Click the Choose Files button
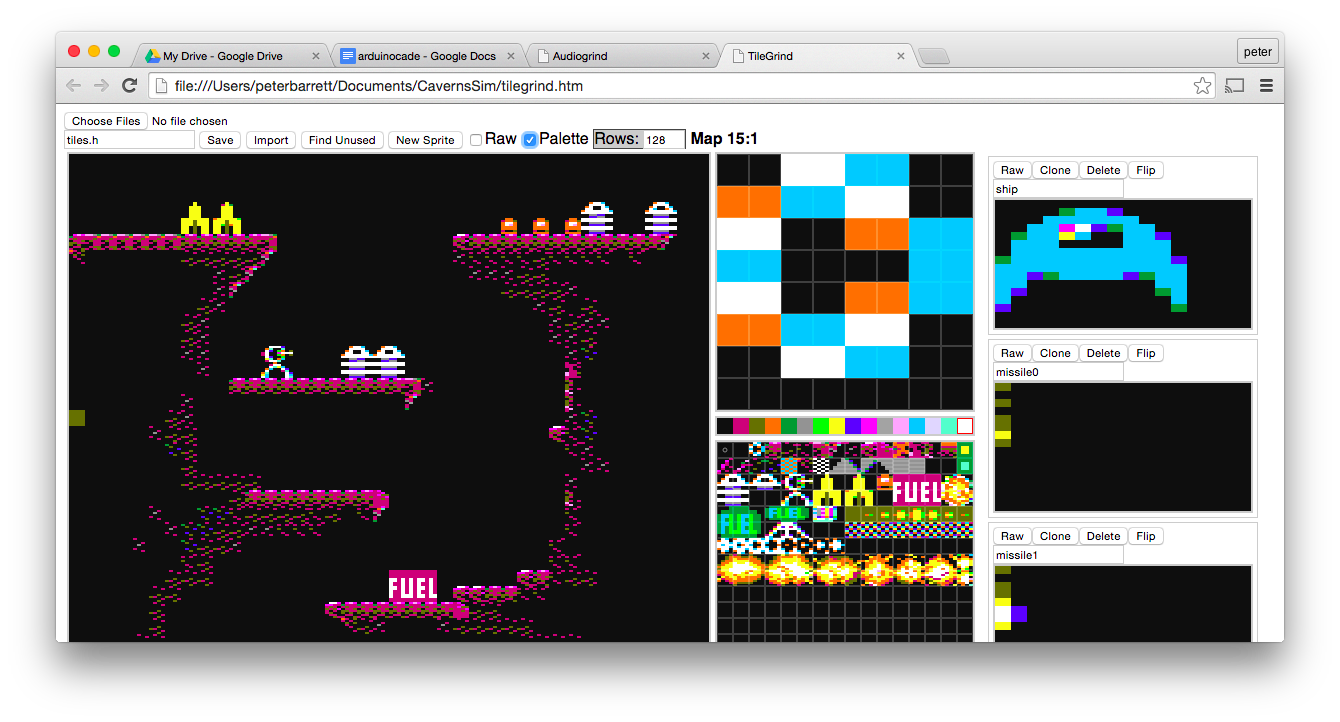The image size is (1340, 722). click(x=106, y=121)
